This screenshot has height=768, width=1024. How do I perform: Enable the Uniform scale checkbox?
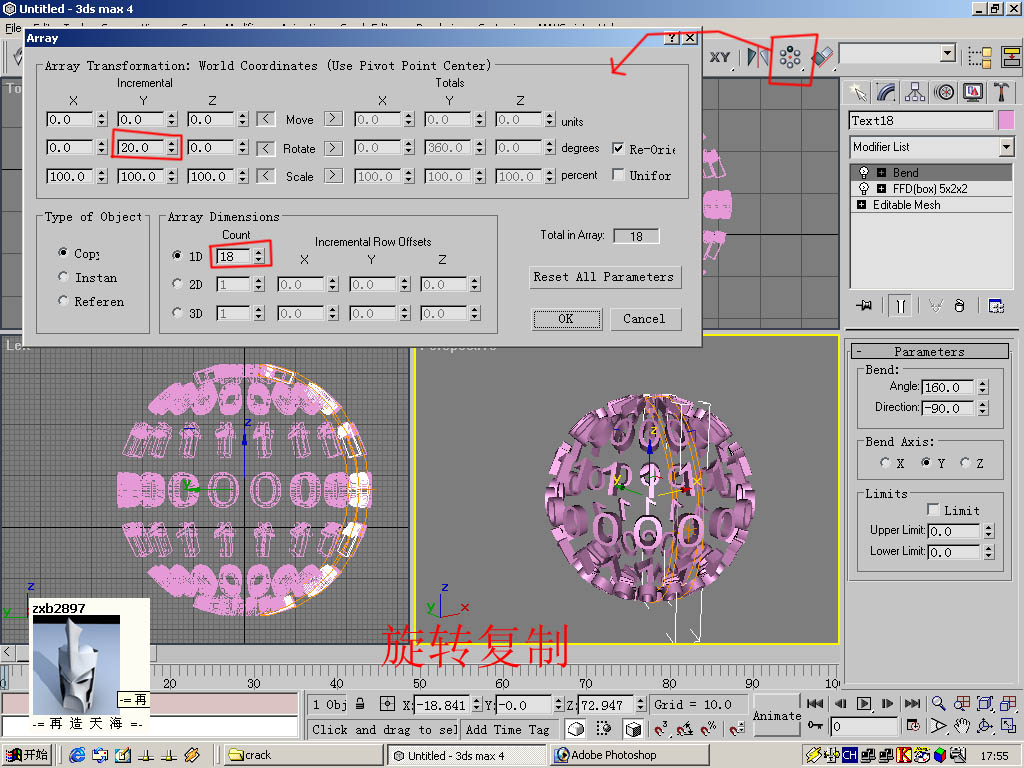(618, 174)
